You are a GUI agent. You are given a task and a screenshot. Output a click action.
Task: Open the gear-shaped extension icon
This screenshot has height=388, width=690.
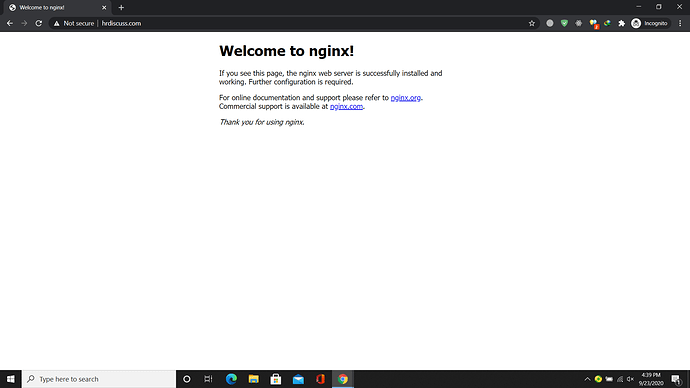[x=579, y=23]
